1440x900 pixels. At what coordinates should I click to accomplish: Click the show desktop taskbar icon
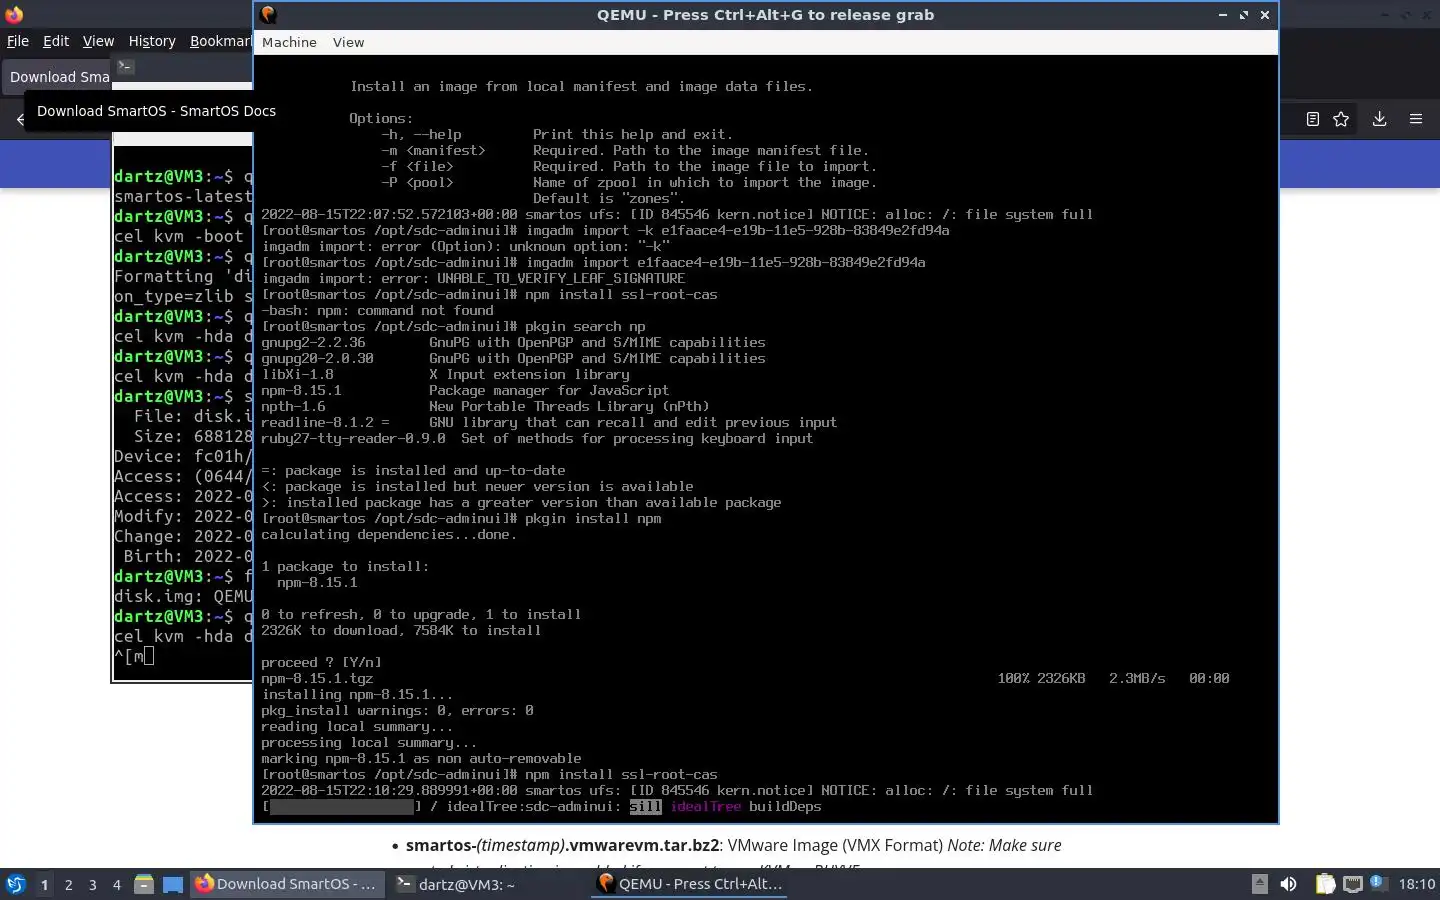(173, 884)
